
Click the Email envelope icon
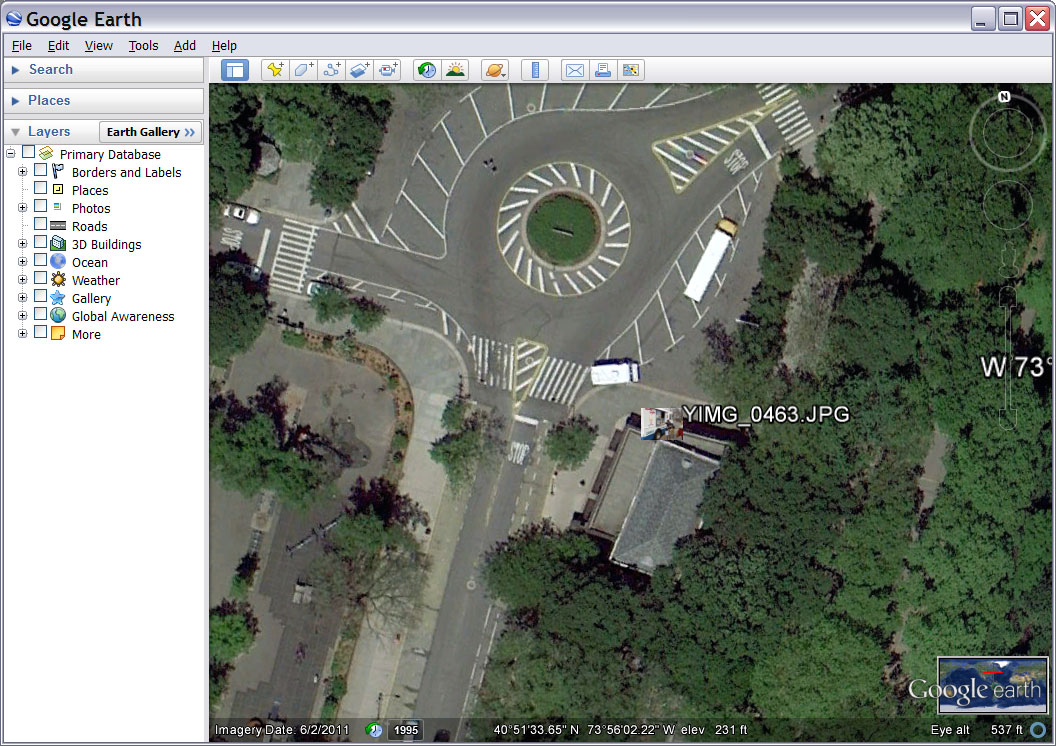tap(574, 70)
